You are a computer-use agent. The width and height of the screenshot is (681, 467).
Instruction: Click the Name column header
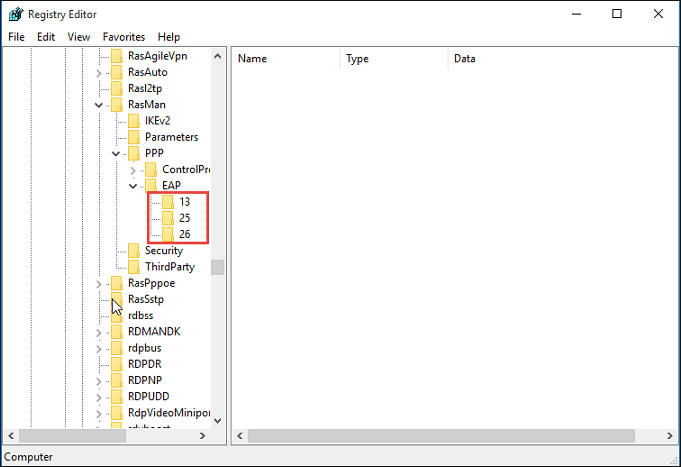pyautogui.click(x=286, y=59)
